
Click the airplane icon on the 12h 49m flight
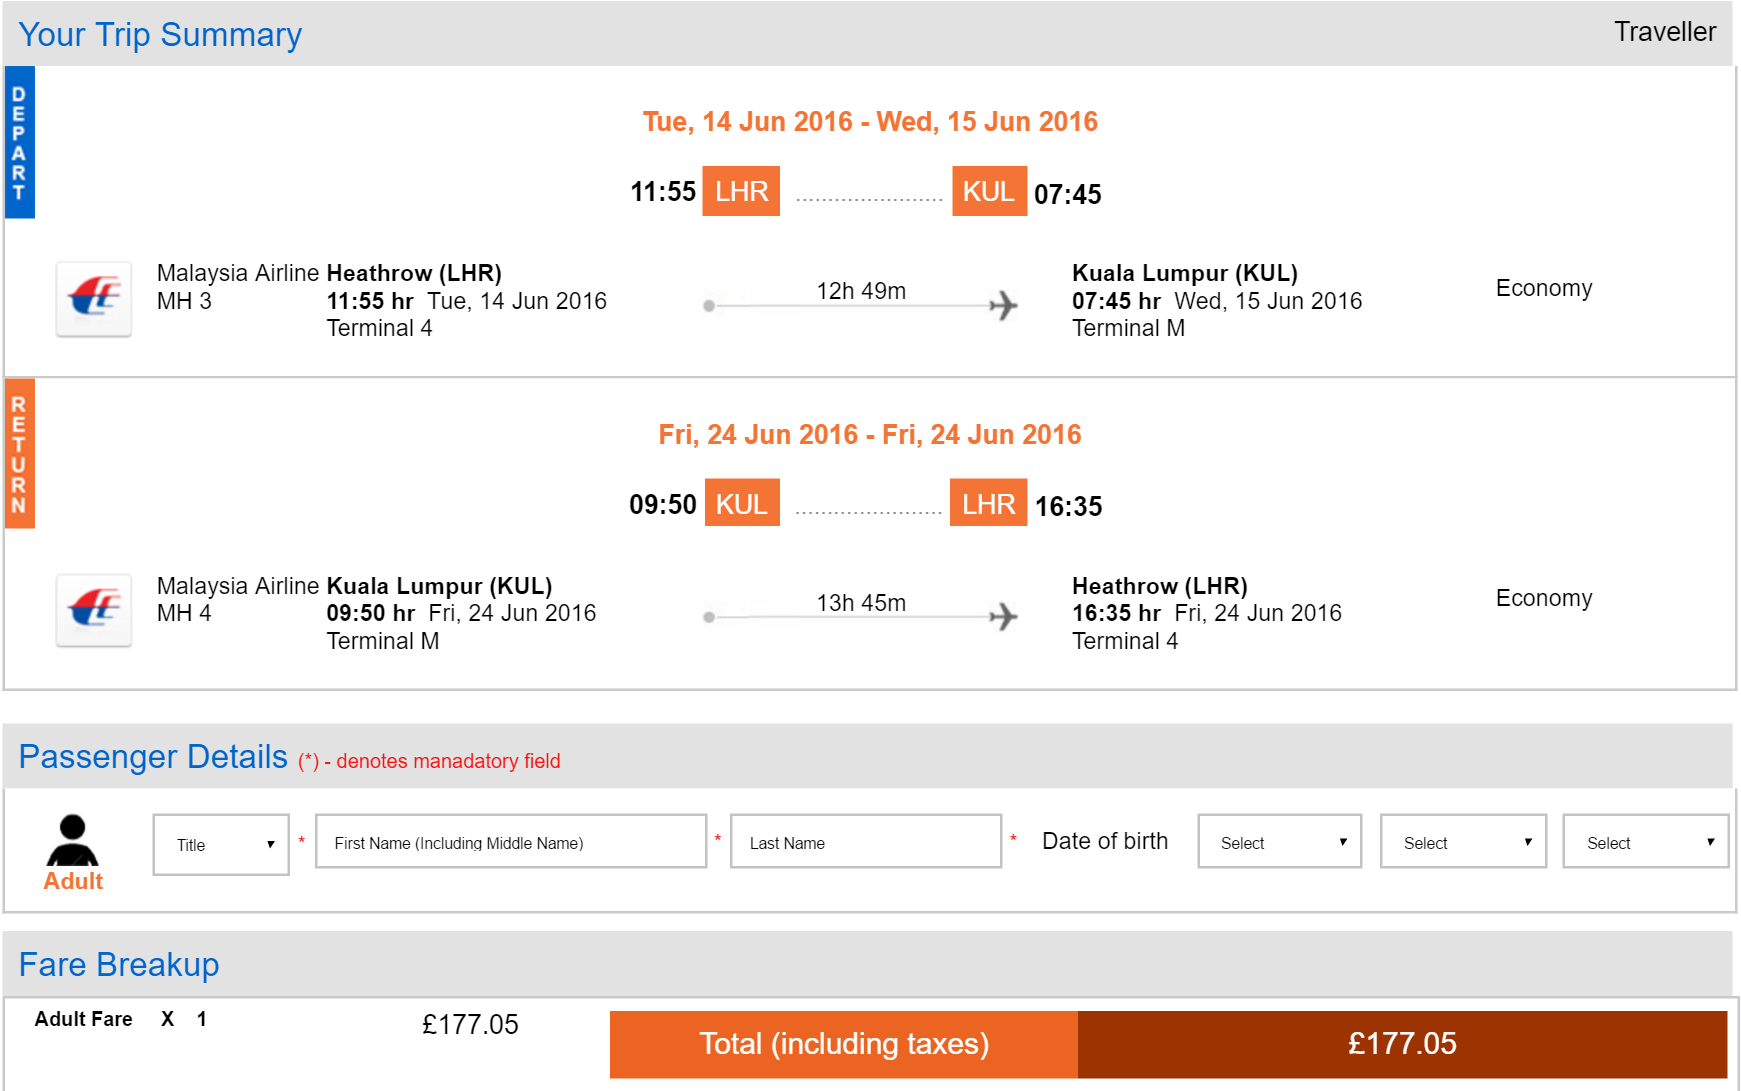1003,305
